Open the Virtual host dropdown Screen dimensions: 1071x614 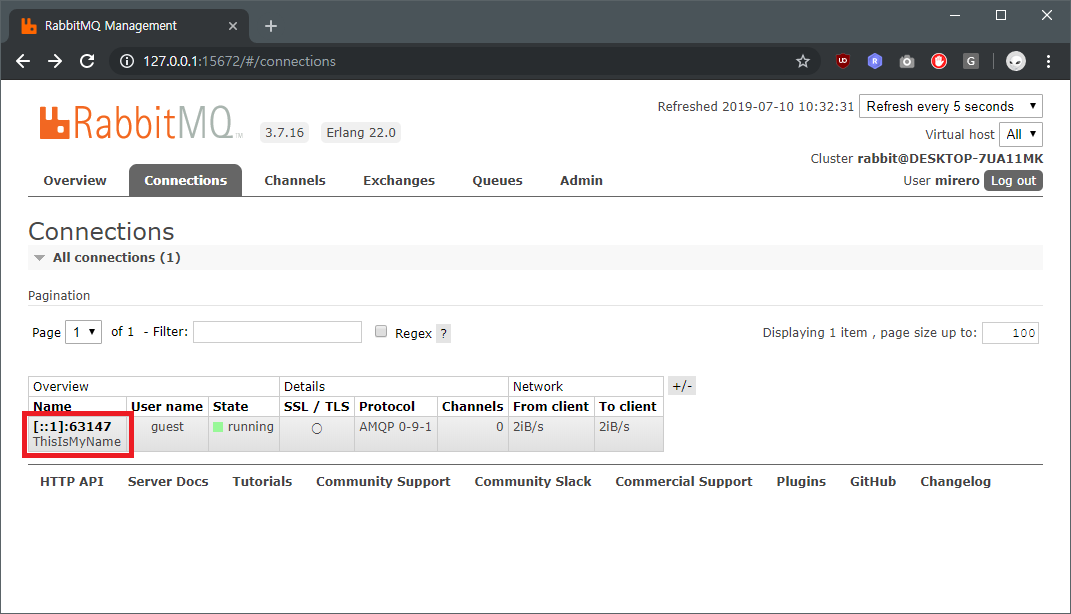pyautogui.click(x=1020, y=135)
